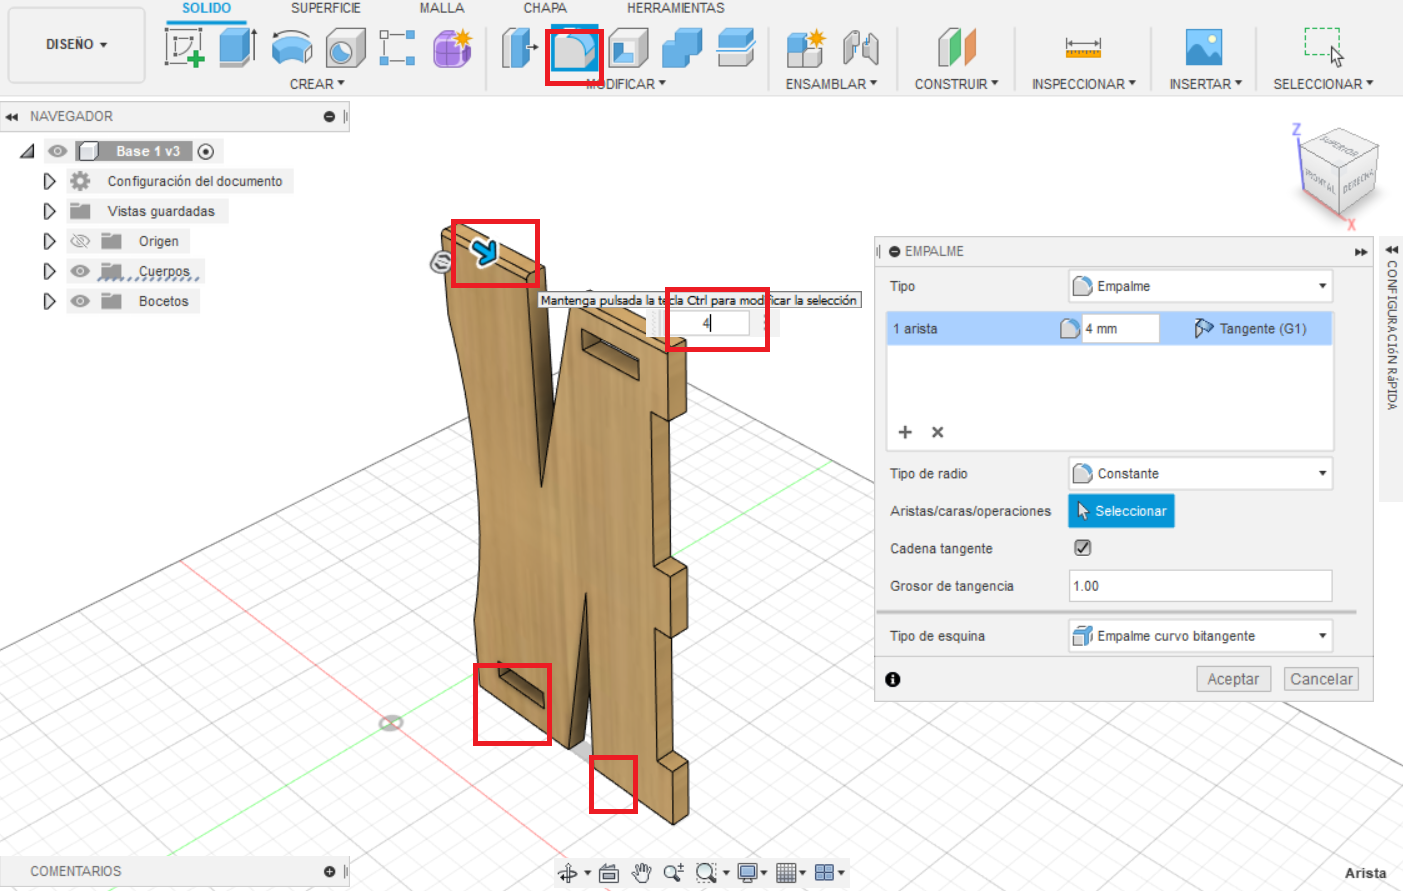Open the Display Settings monitor icon
The height and width of the screenshot is (891, 1403).
coord(747,873)
